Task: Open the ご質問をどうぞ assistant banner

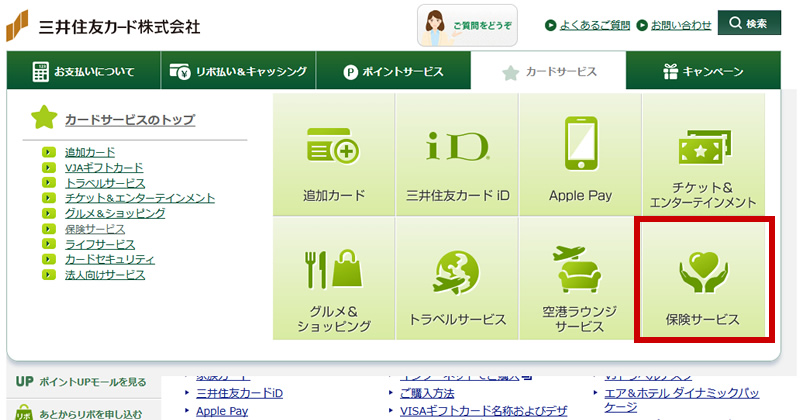Action: (467, 26)
